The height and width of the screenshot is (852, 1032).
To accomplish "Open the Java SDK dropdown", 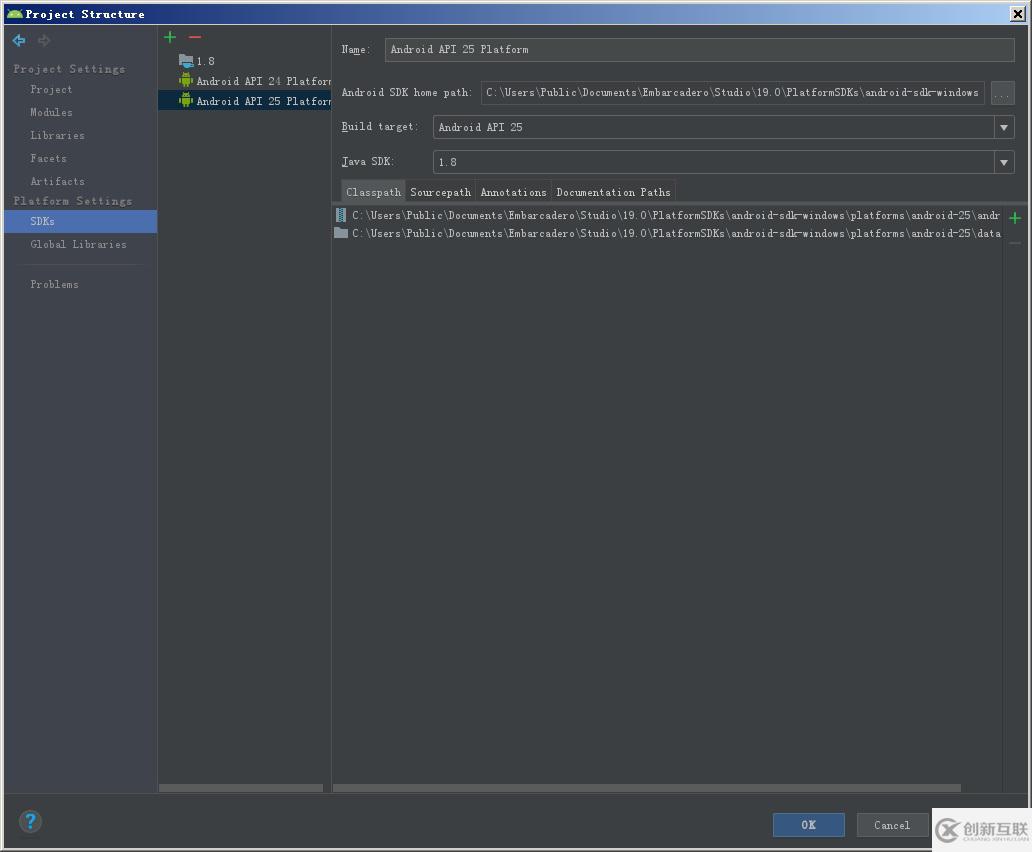I will click(1003, 161).
